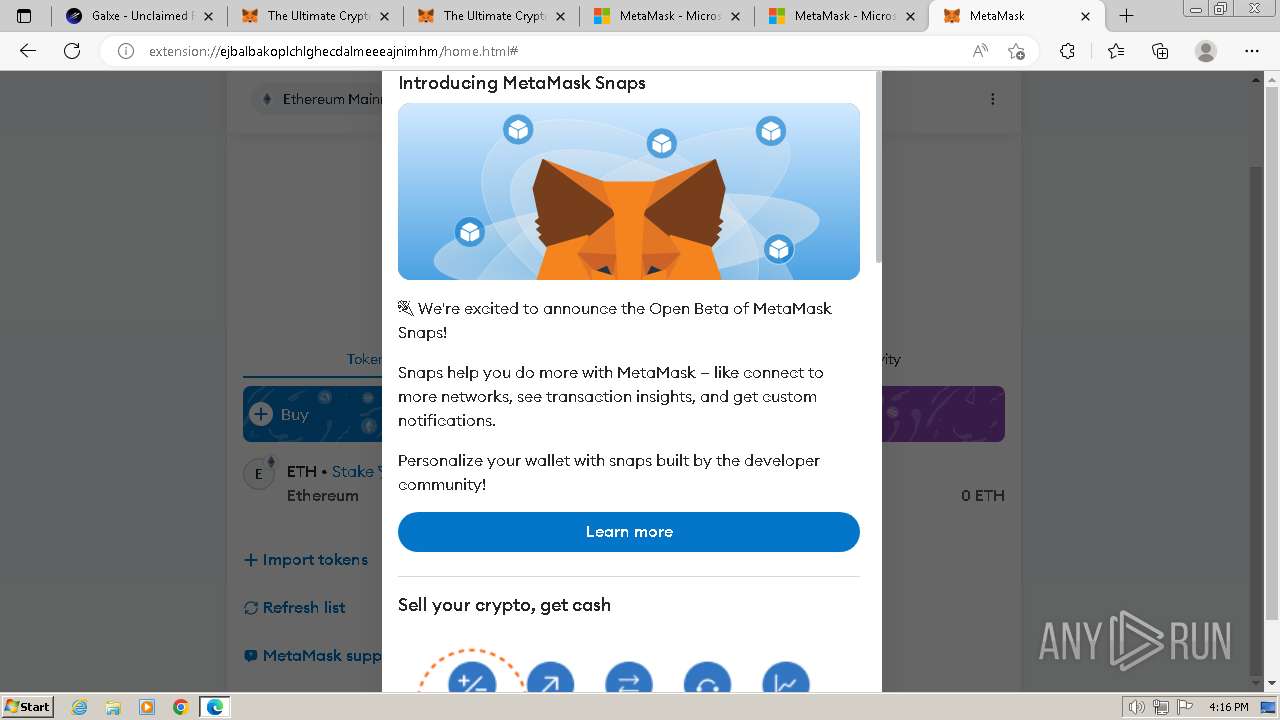The width and height of the screenshot is (1280, 720).
Task: Click the 4:16 PM system clock
Action: (x=1228, y=707)
